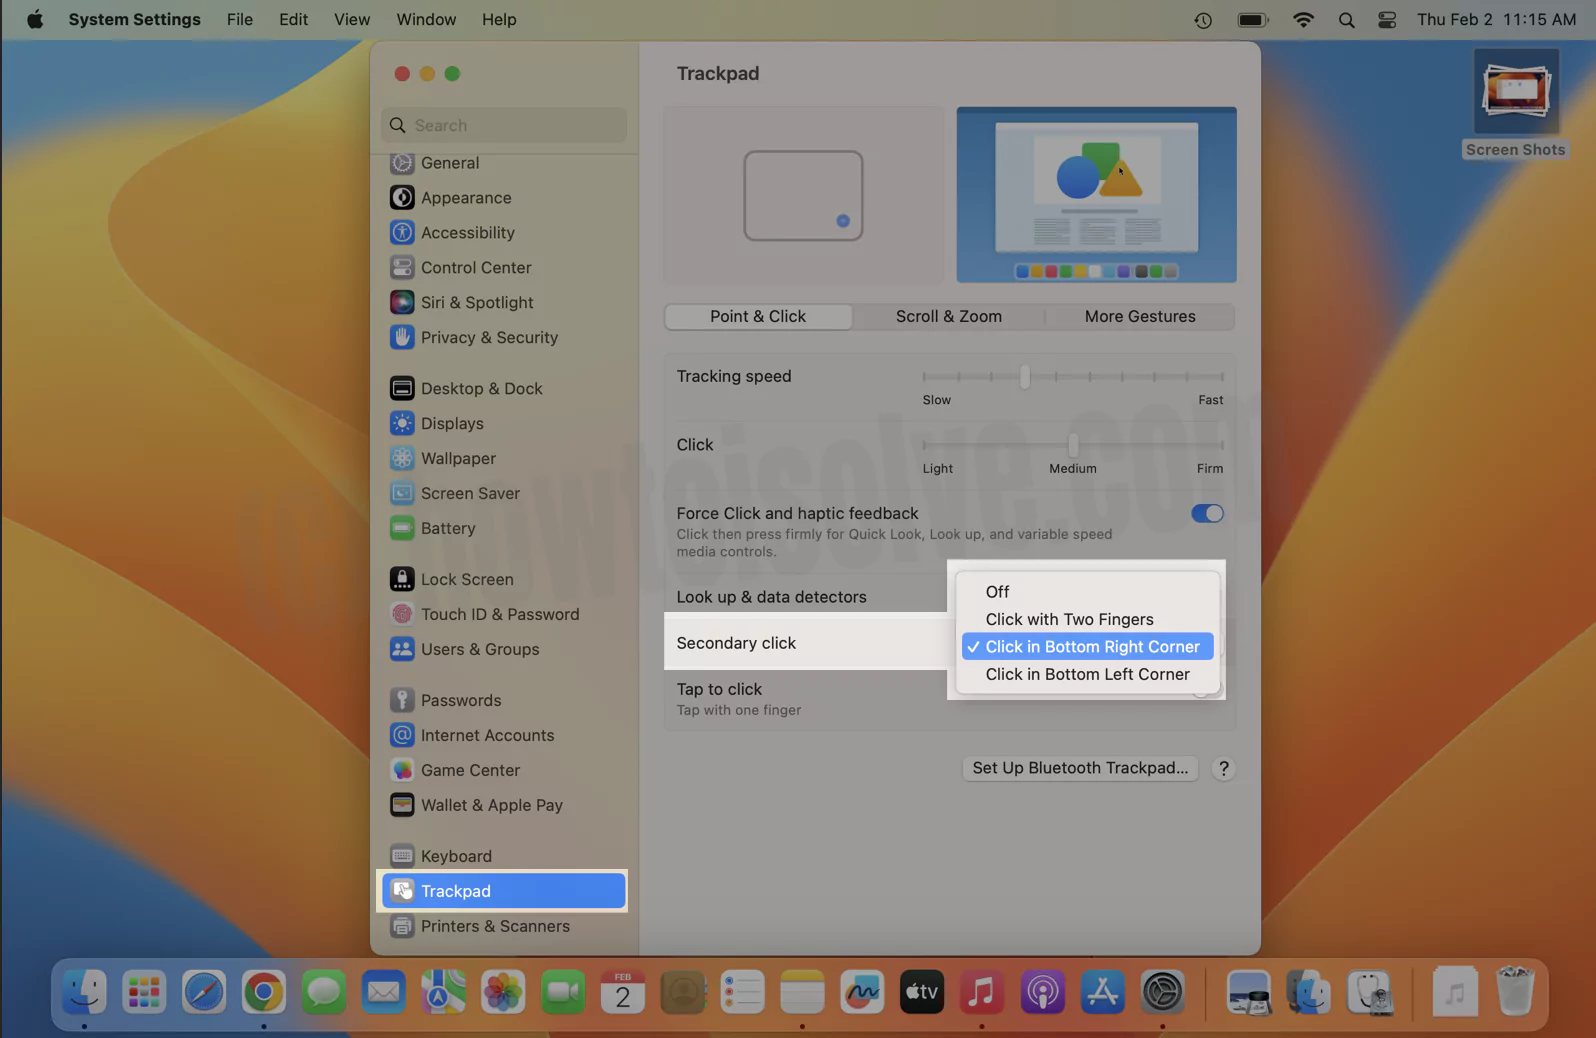Click Set Up Bluetooth Trackpad button
This screenshot has height=1038, width=1596.
(x=1080, y=768)
